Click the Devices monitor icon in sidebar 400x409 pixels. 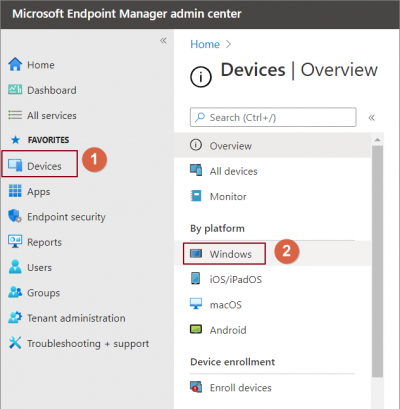point(15,165)
